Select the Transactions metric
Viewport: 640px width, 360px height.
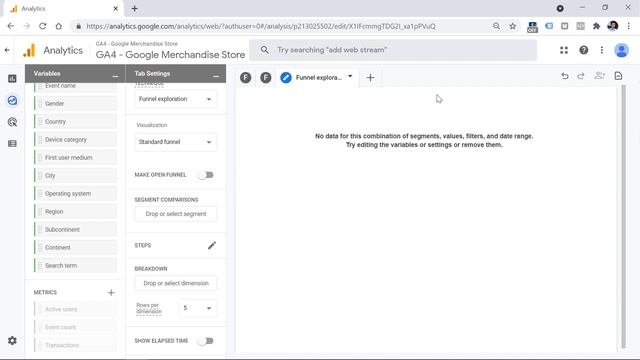pyautogui.click(x=76, y=345)
